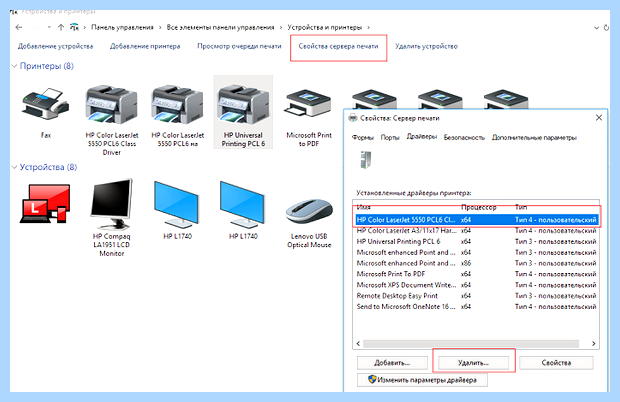The image size is (620, 402).
Task: Click the left arrow of horizontal scrollbar
Action: [x=358, y=343]
